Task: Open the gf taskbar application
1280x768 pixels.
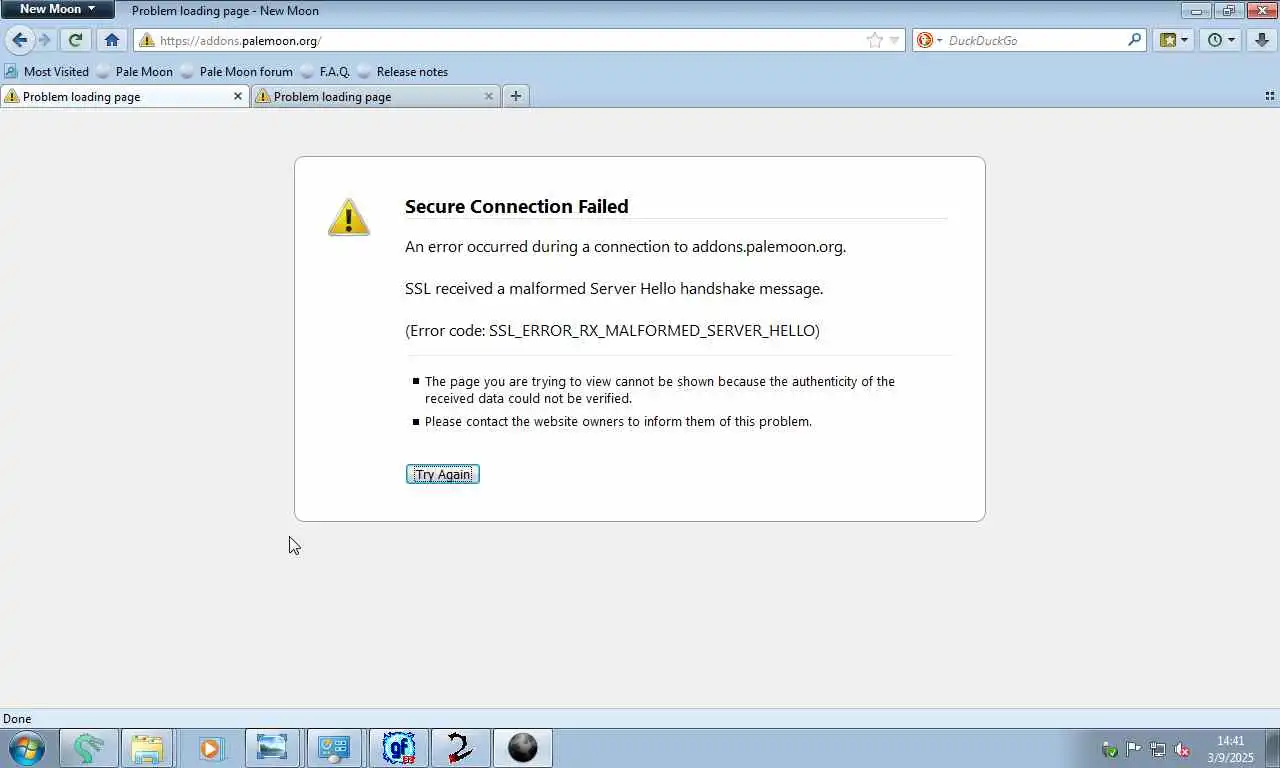Action: (x=399, y=748)
